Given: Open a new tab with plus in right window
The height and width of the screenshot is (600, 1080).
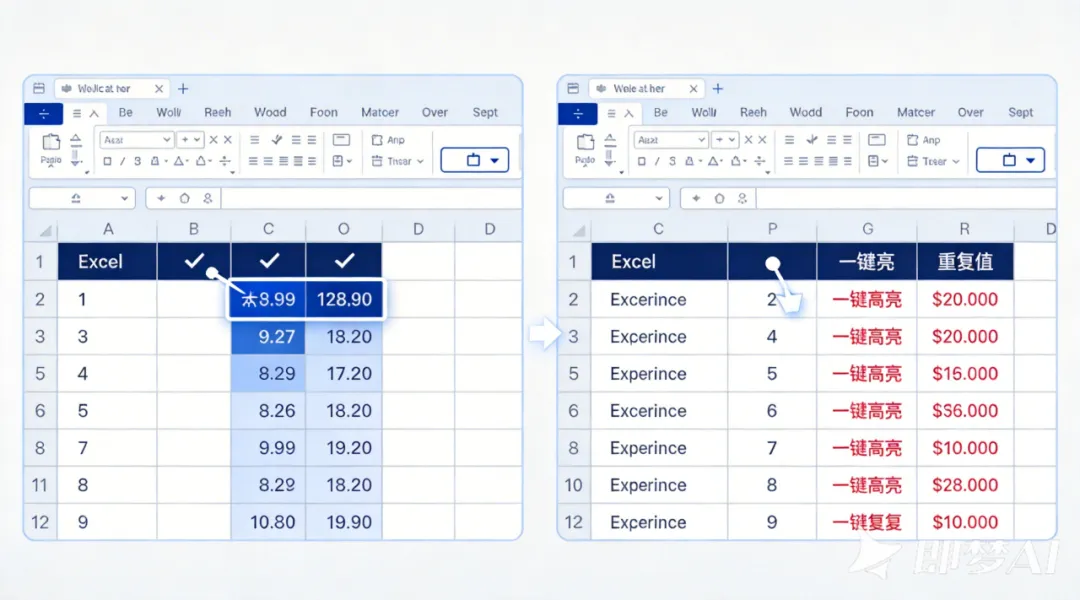Looking at the screenshot, I should point(718,89).
